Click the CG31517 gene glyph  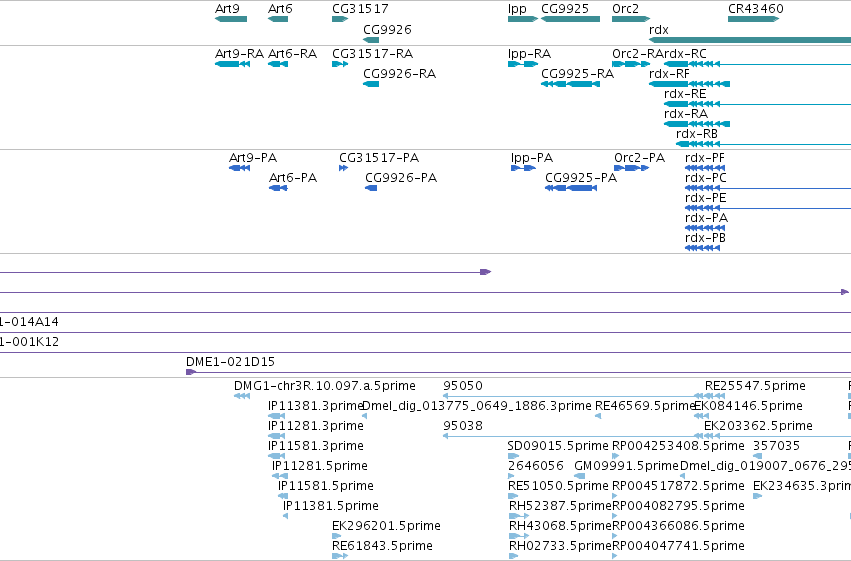point(340,19)
